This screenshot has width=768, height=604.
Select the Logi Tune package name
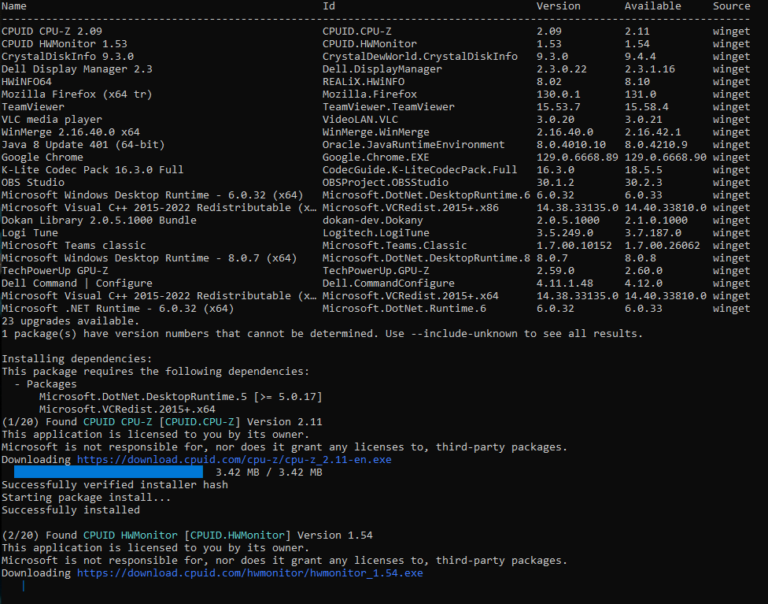pyautogui.click(x=29, y=232)
